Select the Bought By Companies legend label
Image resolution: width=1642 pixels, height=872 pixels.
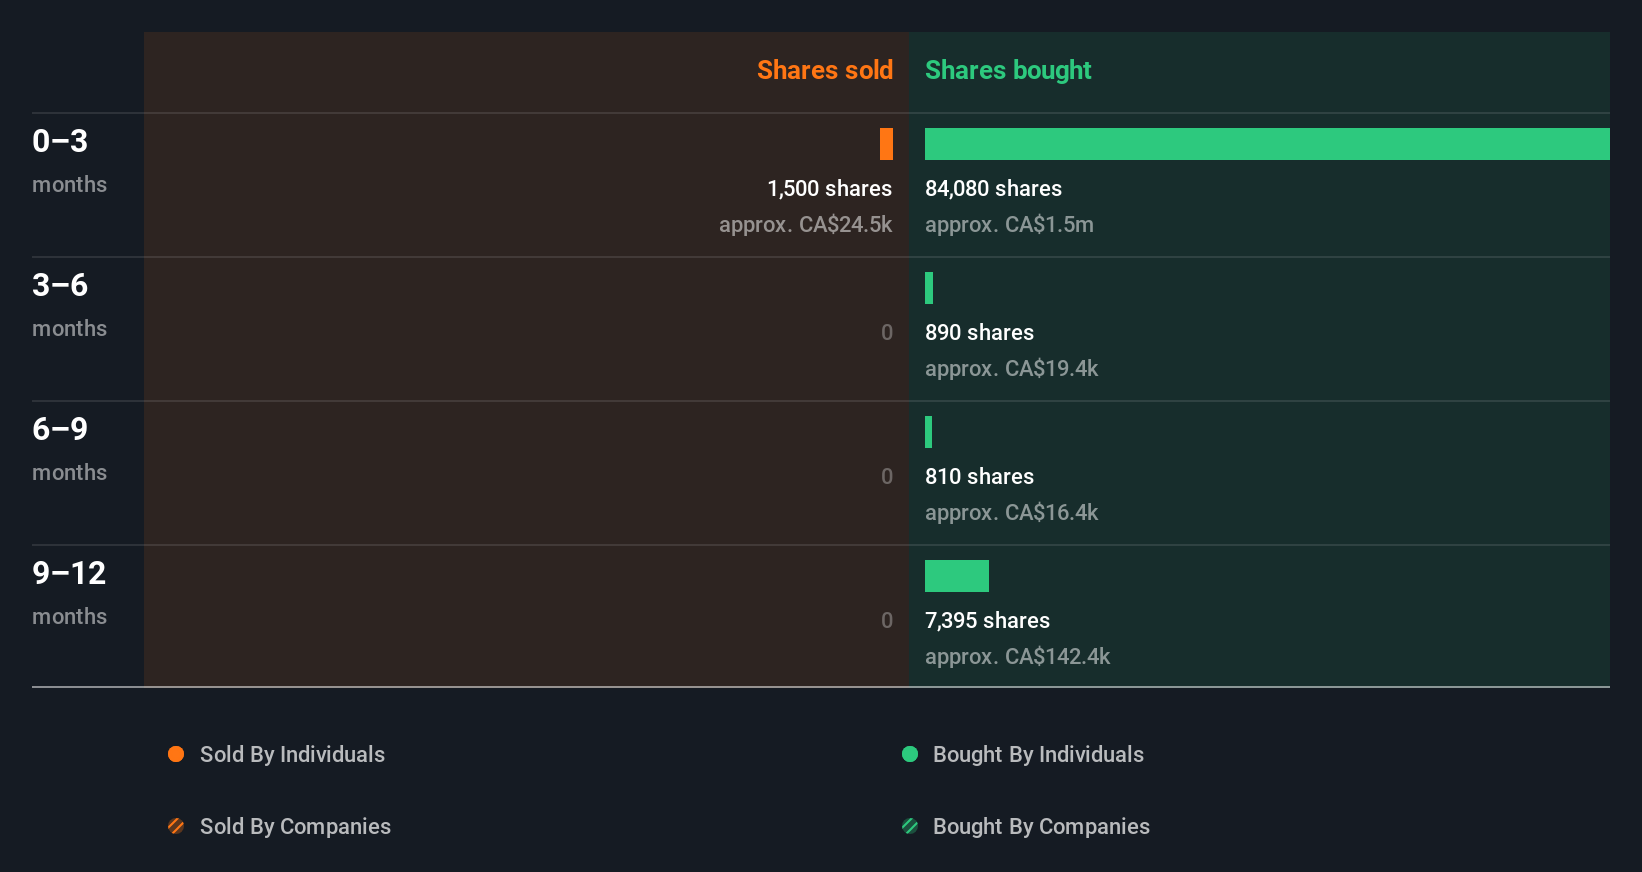pyautogui.click(x=1041, y=826)
